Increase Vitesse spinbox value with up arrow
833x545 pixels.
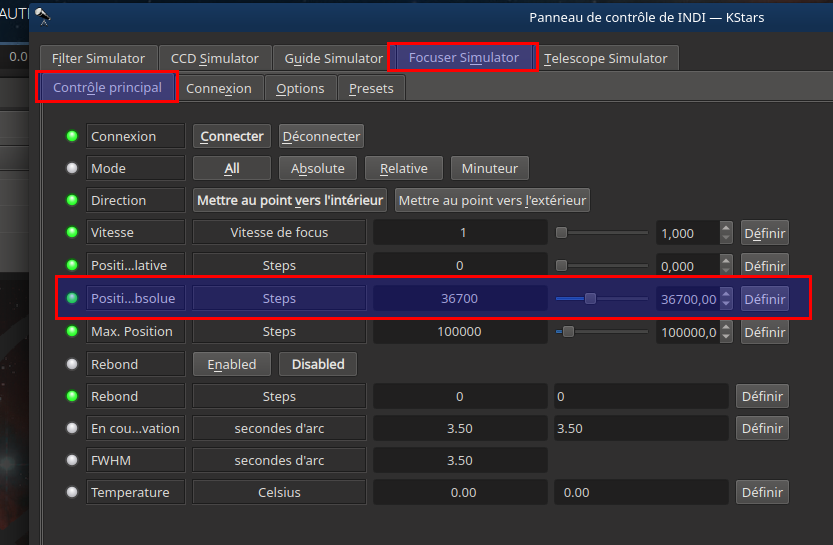[726, 227]
